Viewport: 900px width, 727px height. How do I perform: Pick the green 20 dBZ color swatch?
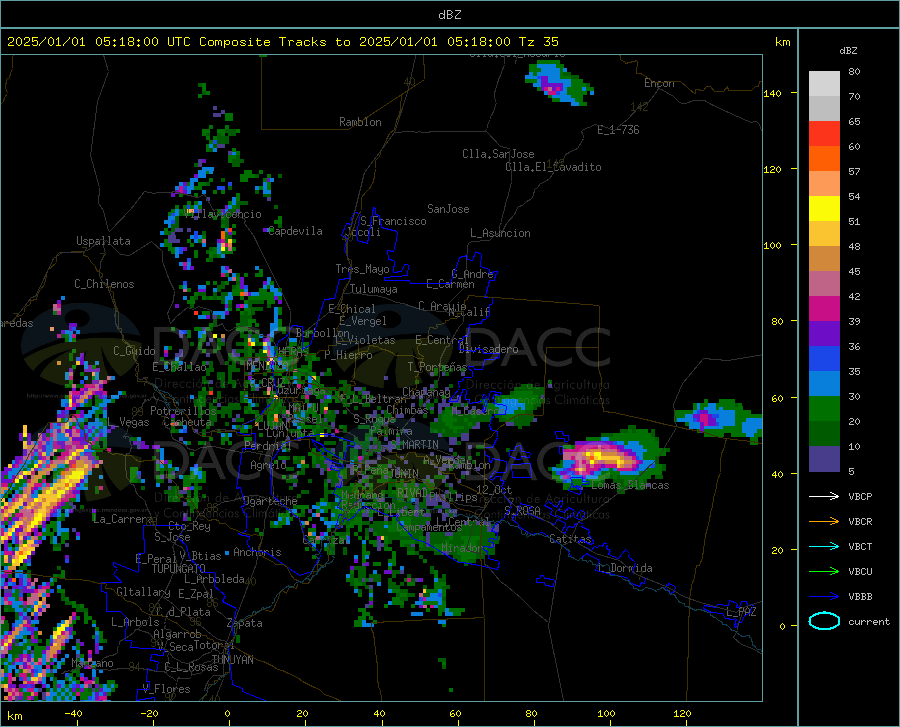[824, 409]
